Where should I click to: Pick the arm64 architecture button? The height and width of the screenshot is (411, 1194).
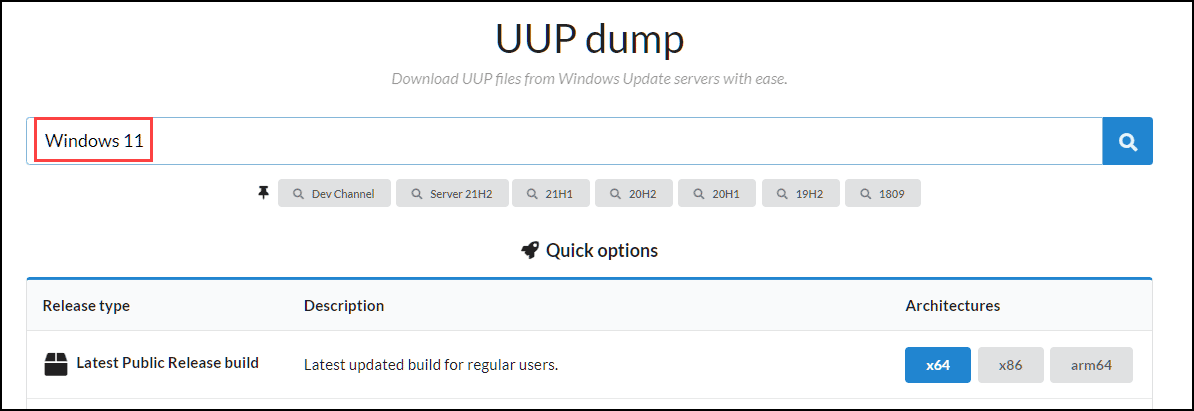[x=1091, y=365]
